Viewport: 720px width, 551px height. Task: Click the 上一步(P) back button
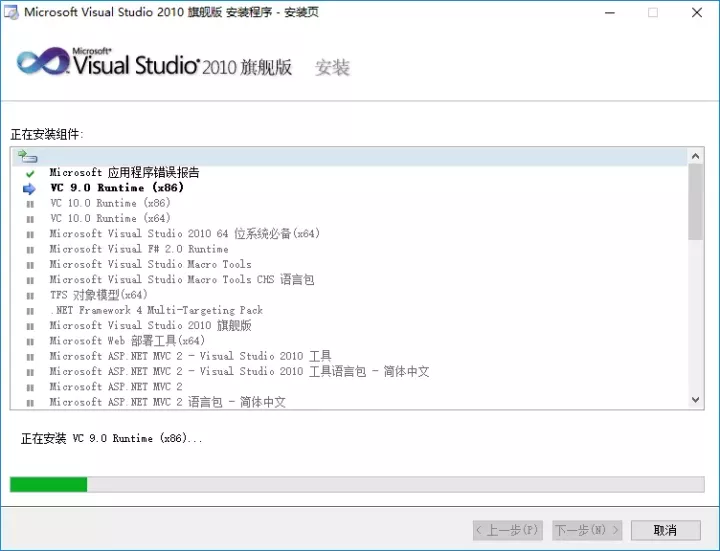point(508,530)
